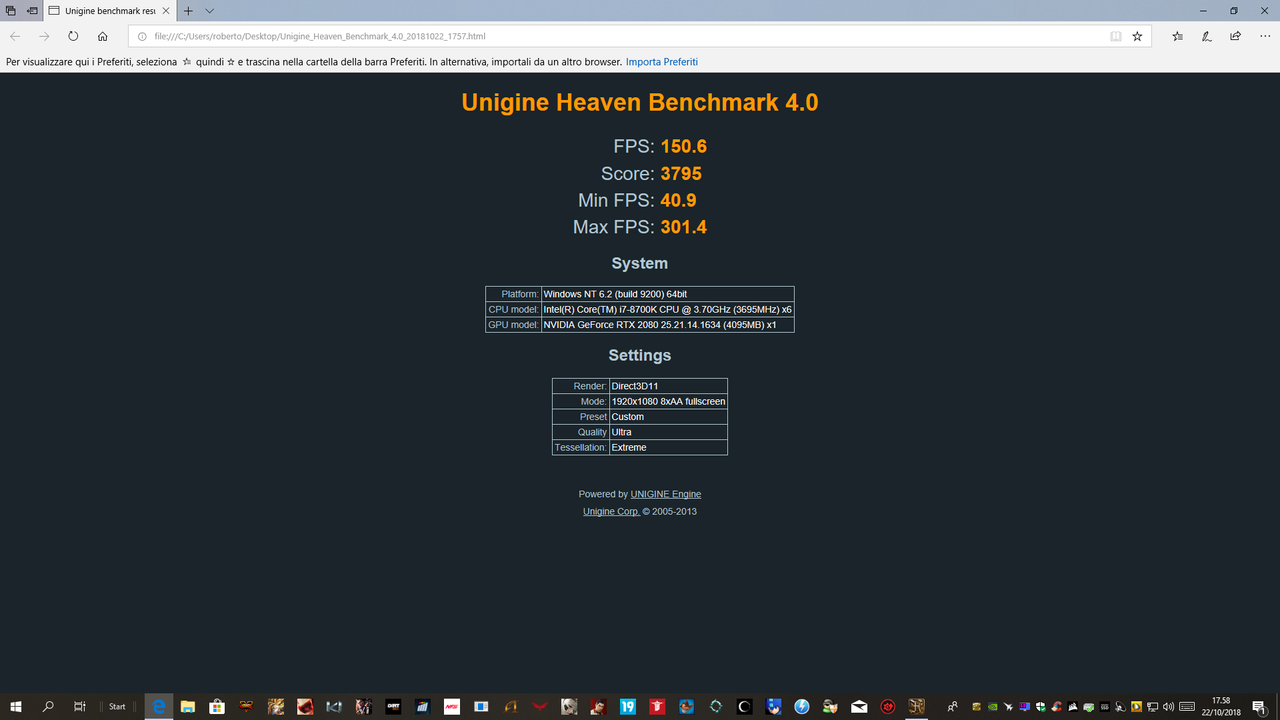Open Task View on the taskbar
The height and width of the screenshot is (720, 1280).
tap(80, 706)
